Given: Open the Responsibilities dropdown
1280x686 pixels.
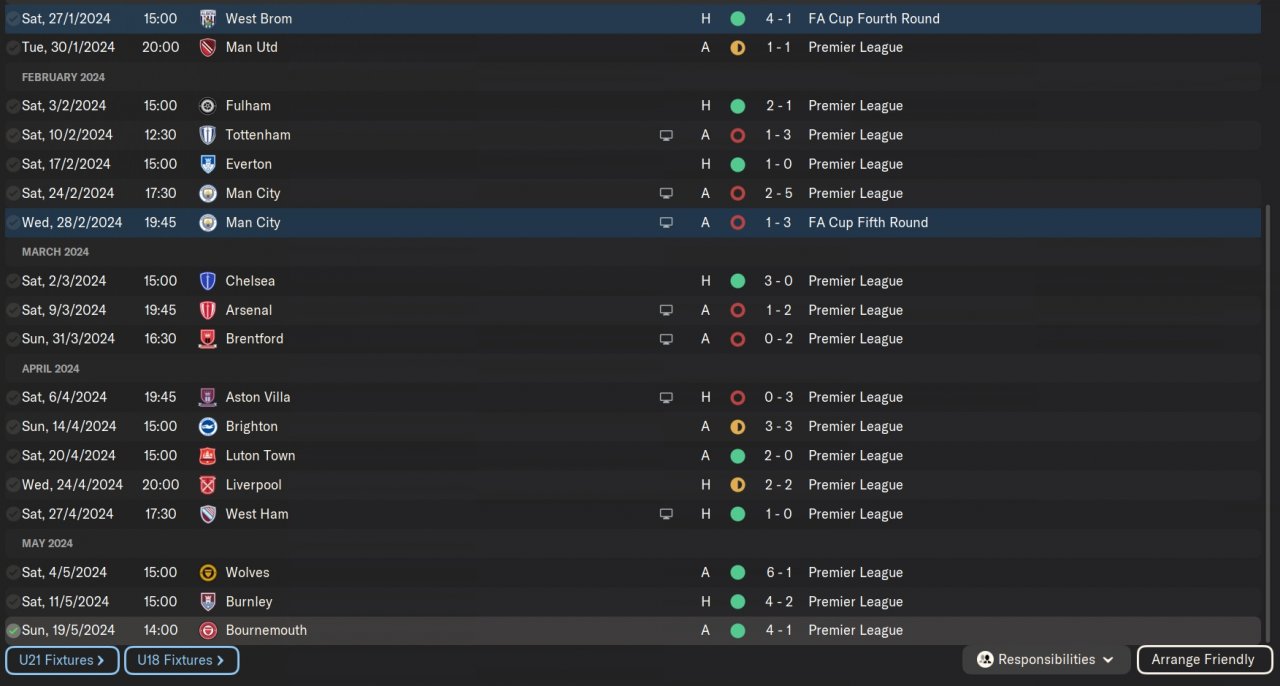Looking at the screenshot, I should coord(1046,660).
